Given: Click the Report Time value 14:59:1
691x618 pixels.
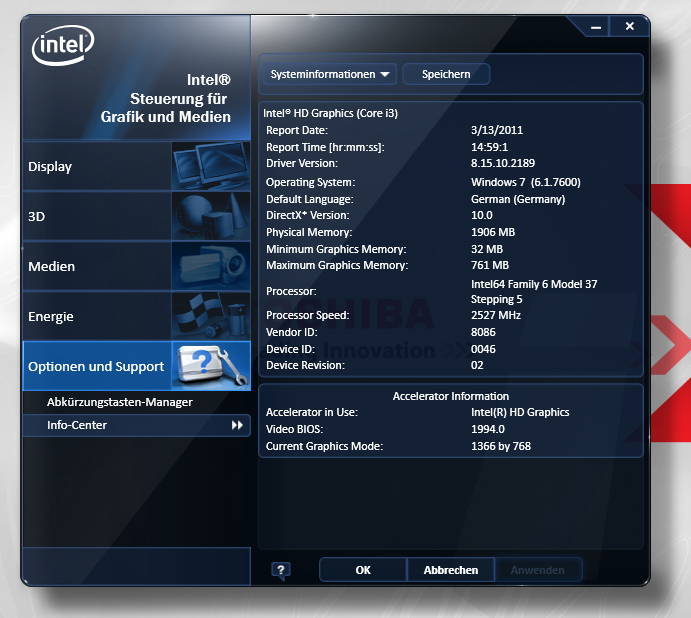Looking at the screenshot, I should pyautogui.click(x=490, y=147).
